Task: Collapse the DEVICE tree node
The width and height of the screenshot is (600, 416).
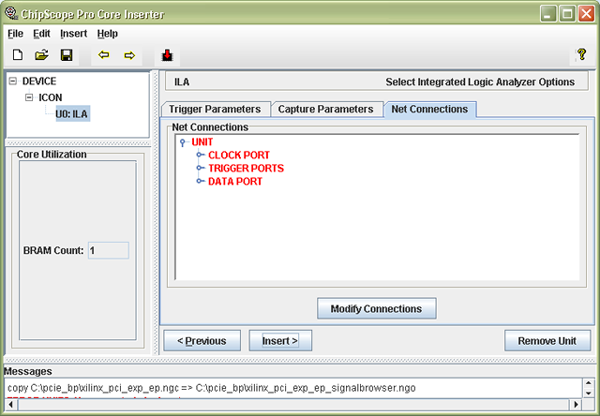Action: point(13,81)
